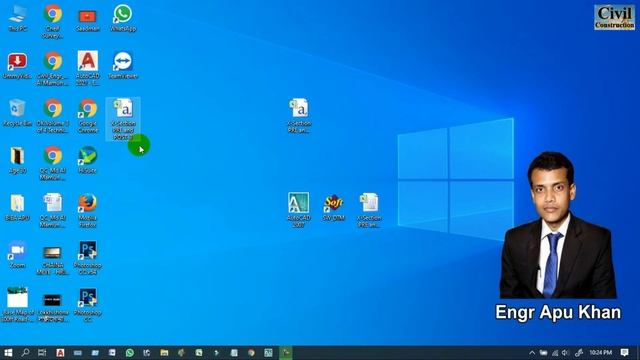Click the taskbar clock showing 10:24 PM

point(600,353)
